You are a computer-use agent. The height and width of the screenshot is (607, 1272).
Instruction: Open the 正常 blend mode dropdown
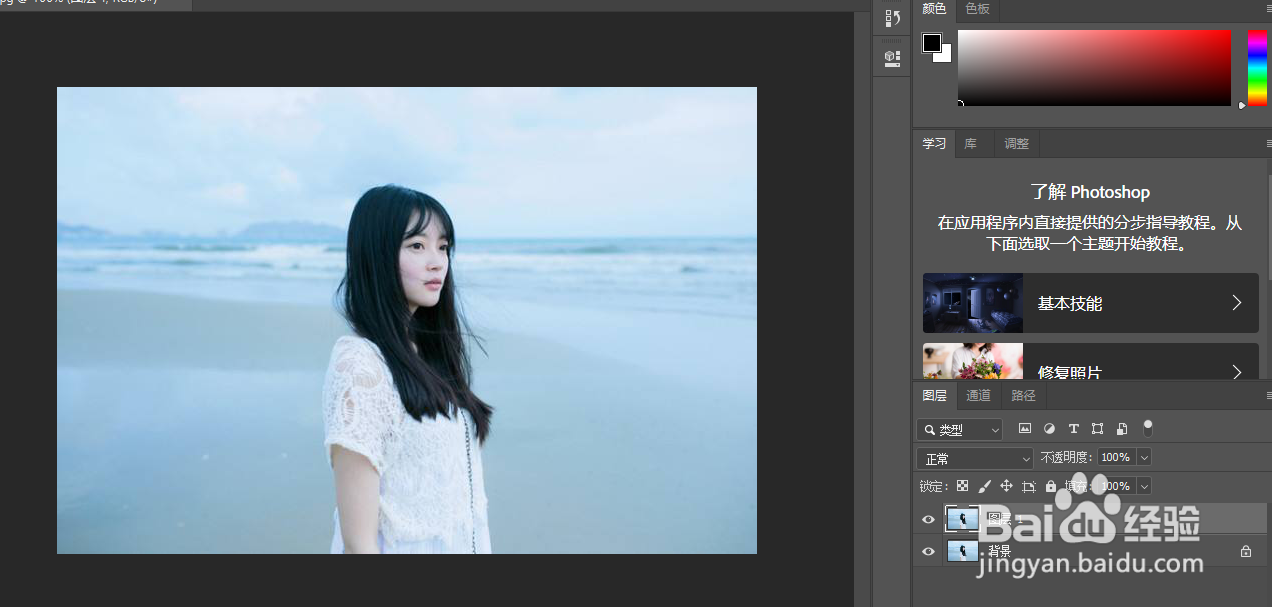tap(975, 458)
